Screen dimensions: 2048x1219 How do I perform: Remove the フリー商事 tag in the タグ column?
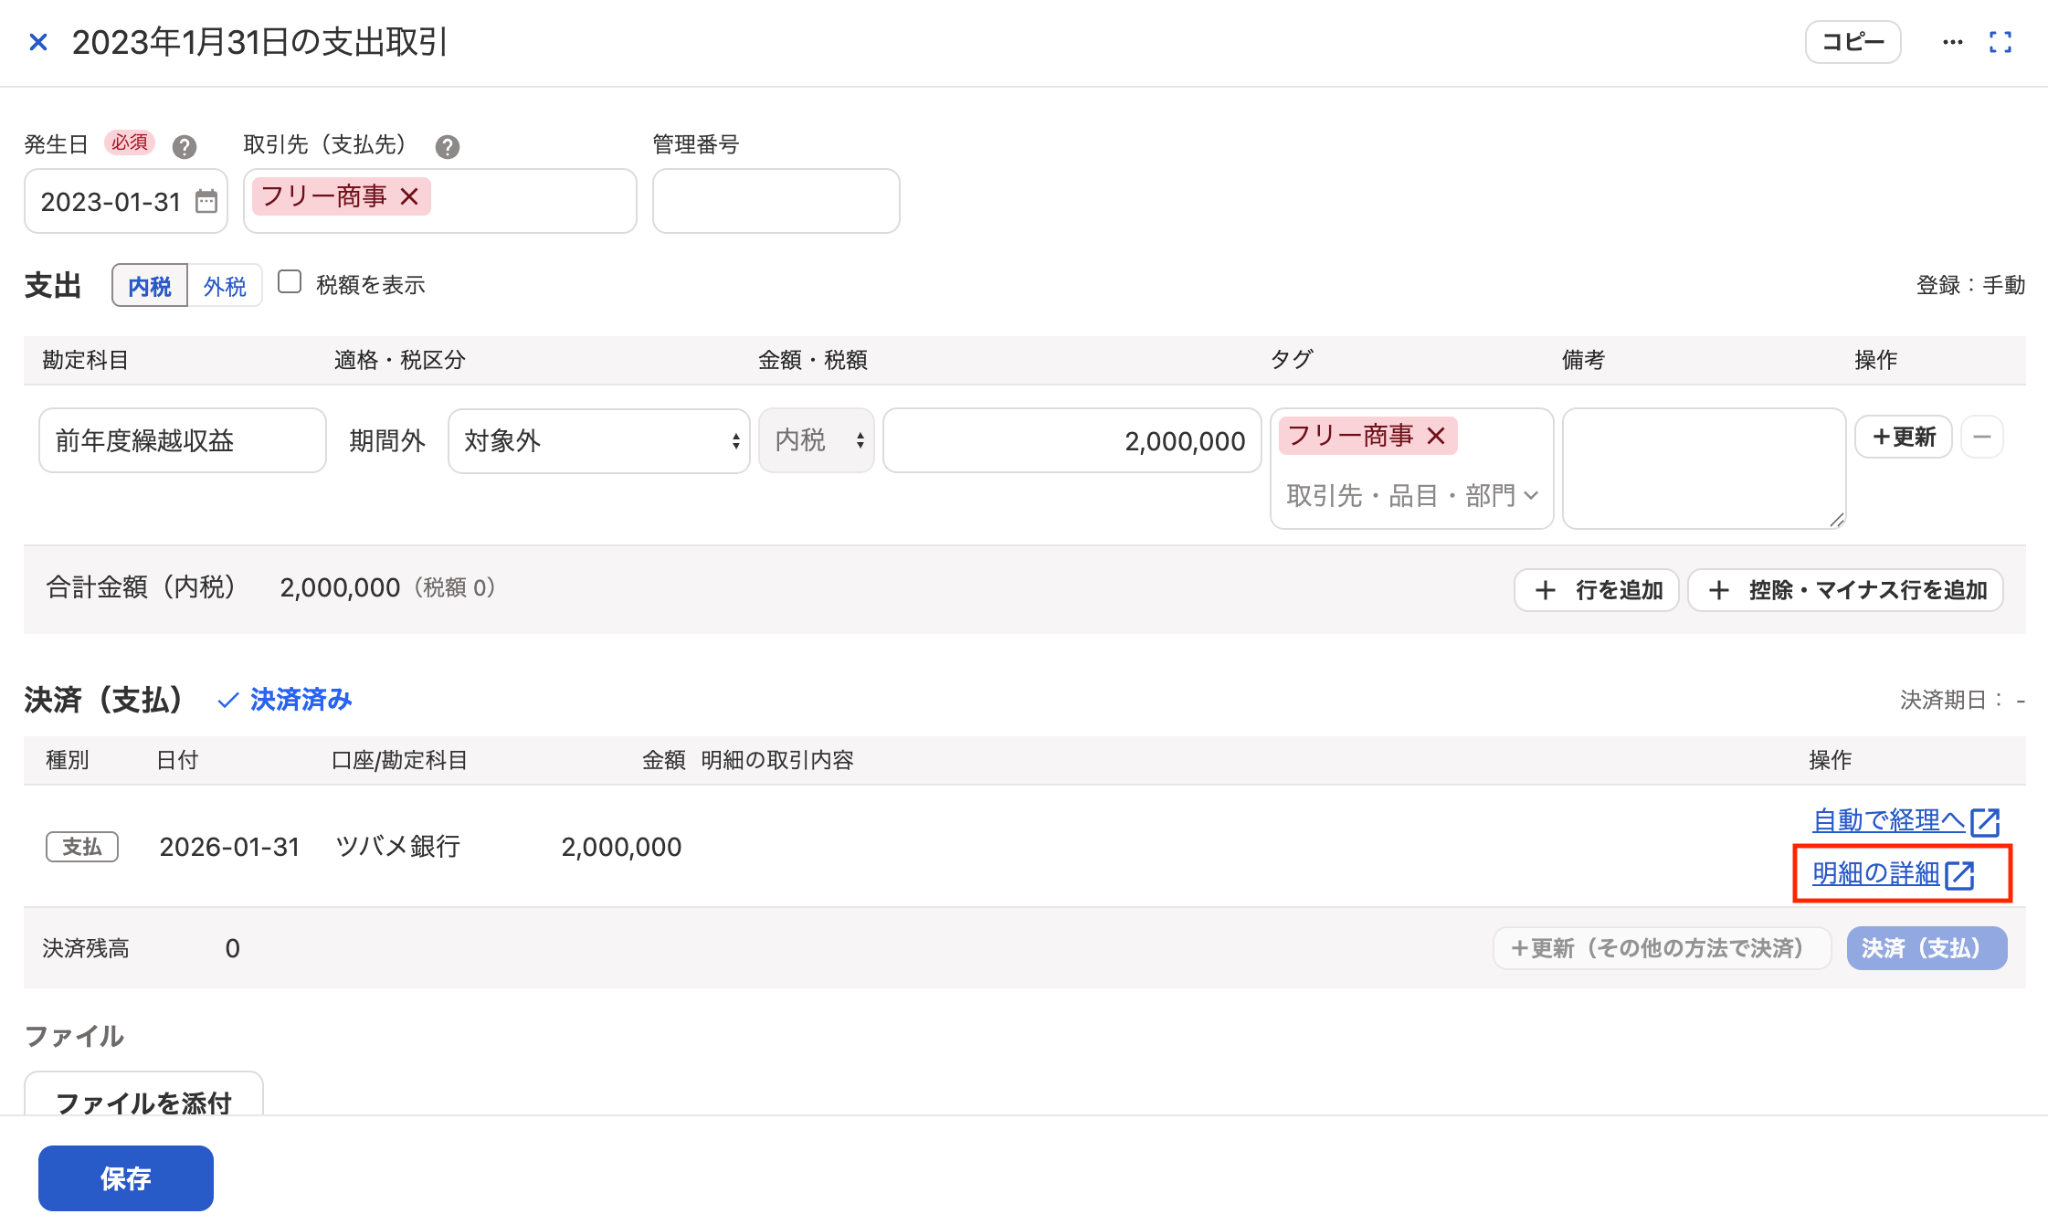[1436, 435]
